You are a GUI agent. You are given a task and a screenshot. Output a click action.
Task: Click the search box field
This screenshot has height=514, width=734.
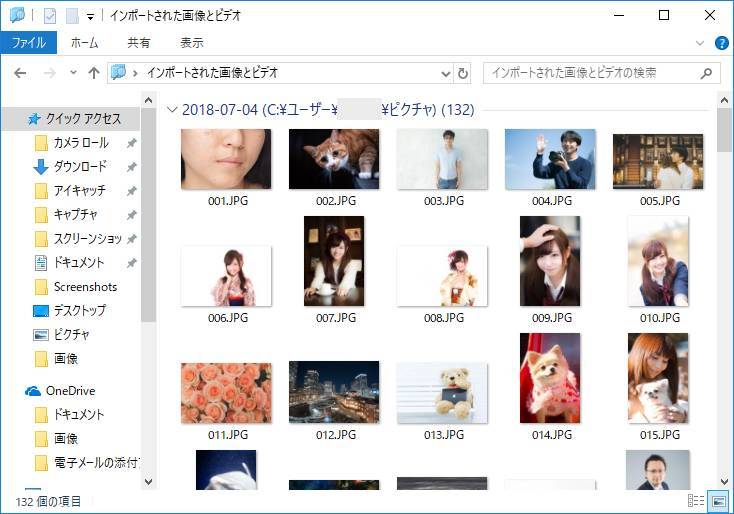click(602, 73)
